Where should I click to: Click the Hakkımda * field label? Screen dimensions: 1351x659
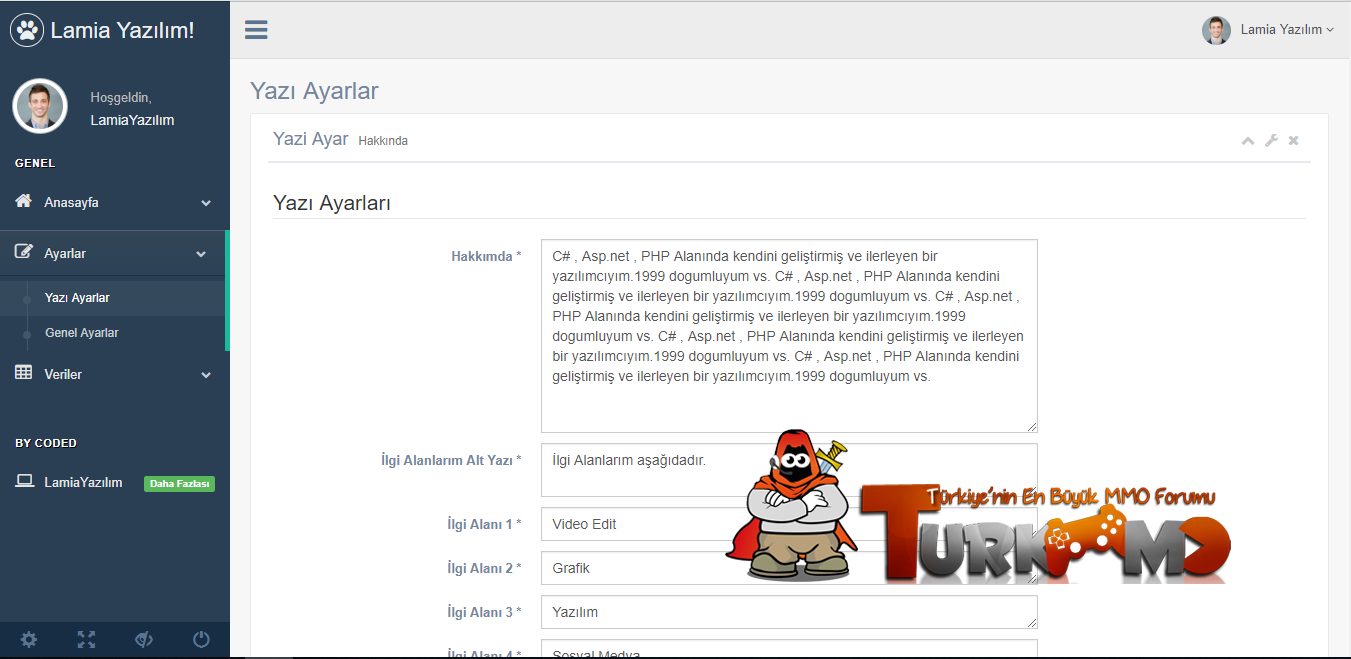click(x=486, y=256)
